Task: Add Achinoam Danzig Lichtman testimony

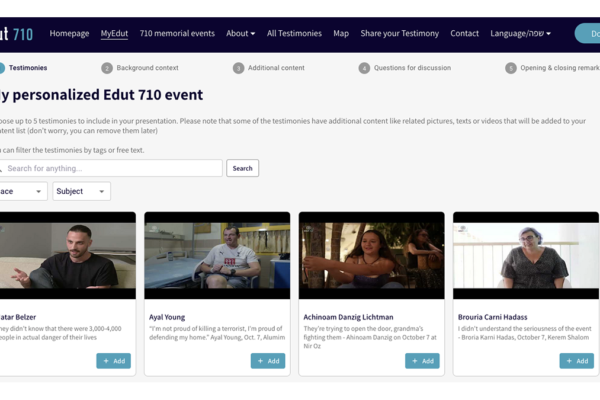Action: [422, 361]
